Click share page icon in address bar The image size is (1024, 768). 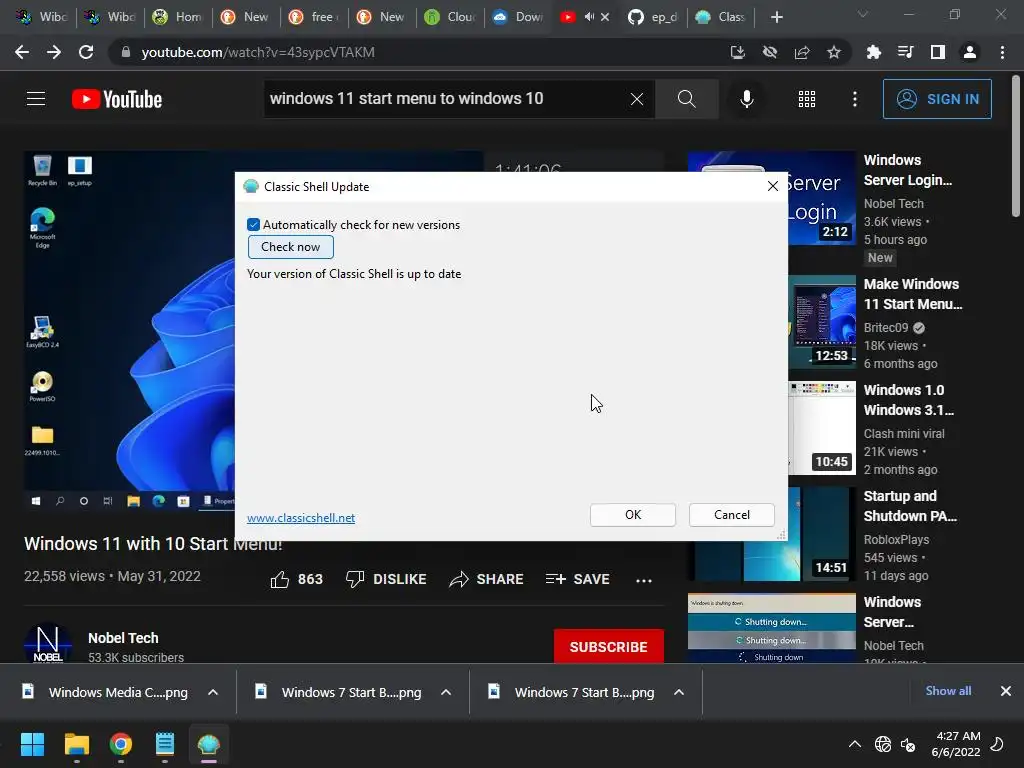coord(802,52)
